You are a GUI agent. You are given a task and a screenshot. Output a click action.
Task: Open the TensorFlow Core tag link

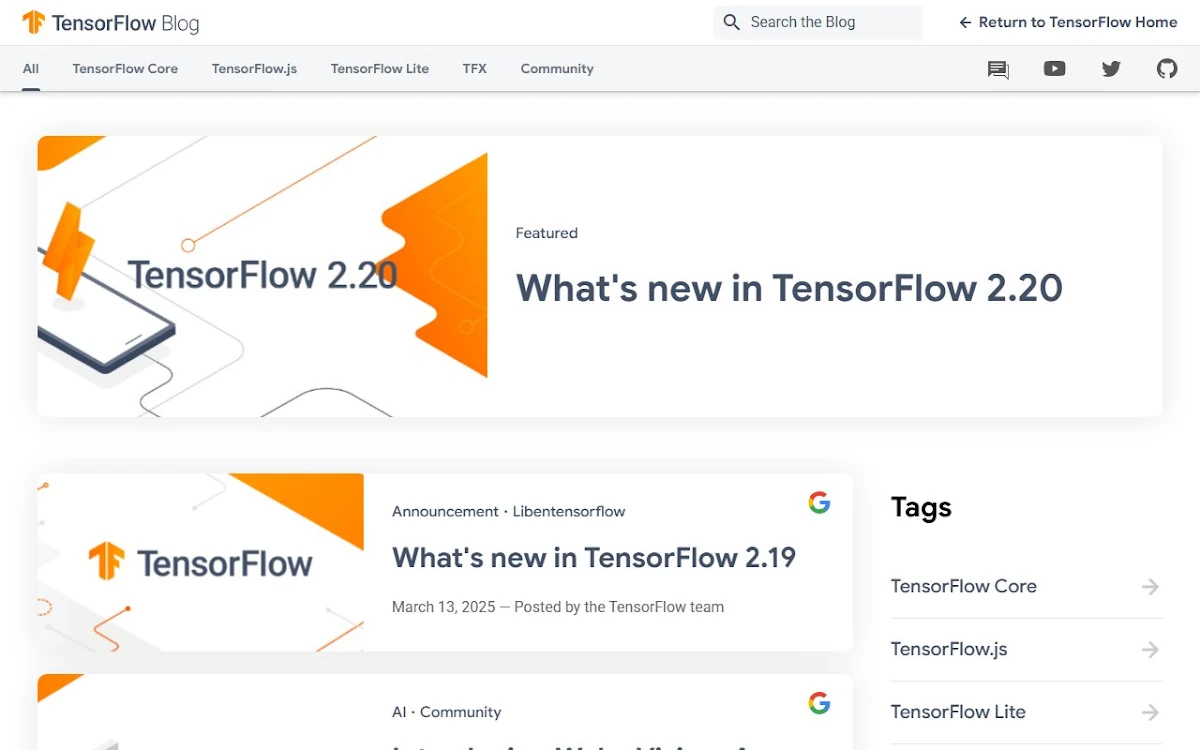(964, 586)
